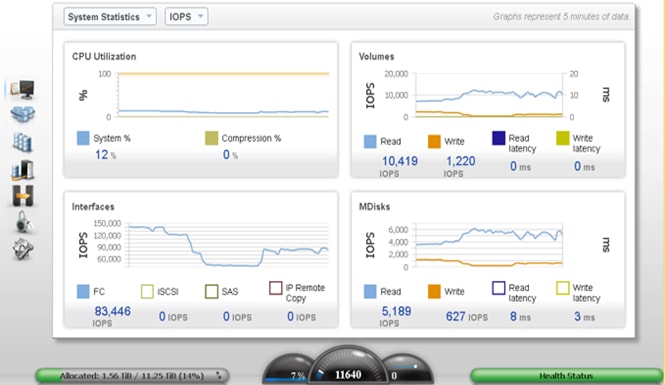The width and height of the screenshot is (665, 385).
Task: Toggle Read latency legend box in MDisks panel
Action: (x=498, y=288)
